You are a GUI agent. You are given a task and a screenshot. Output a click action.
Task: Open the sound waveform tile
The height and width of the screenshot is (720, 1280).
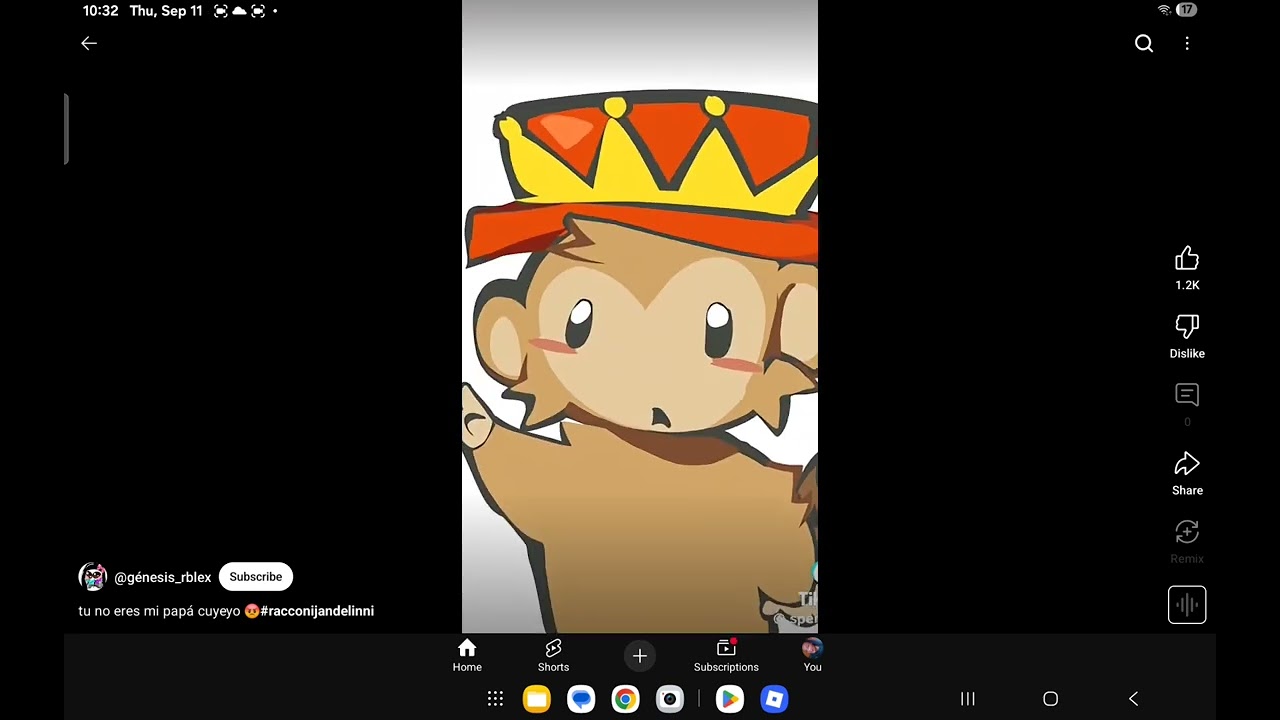(1187, 605)
